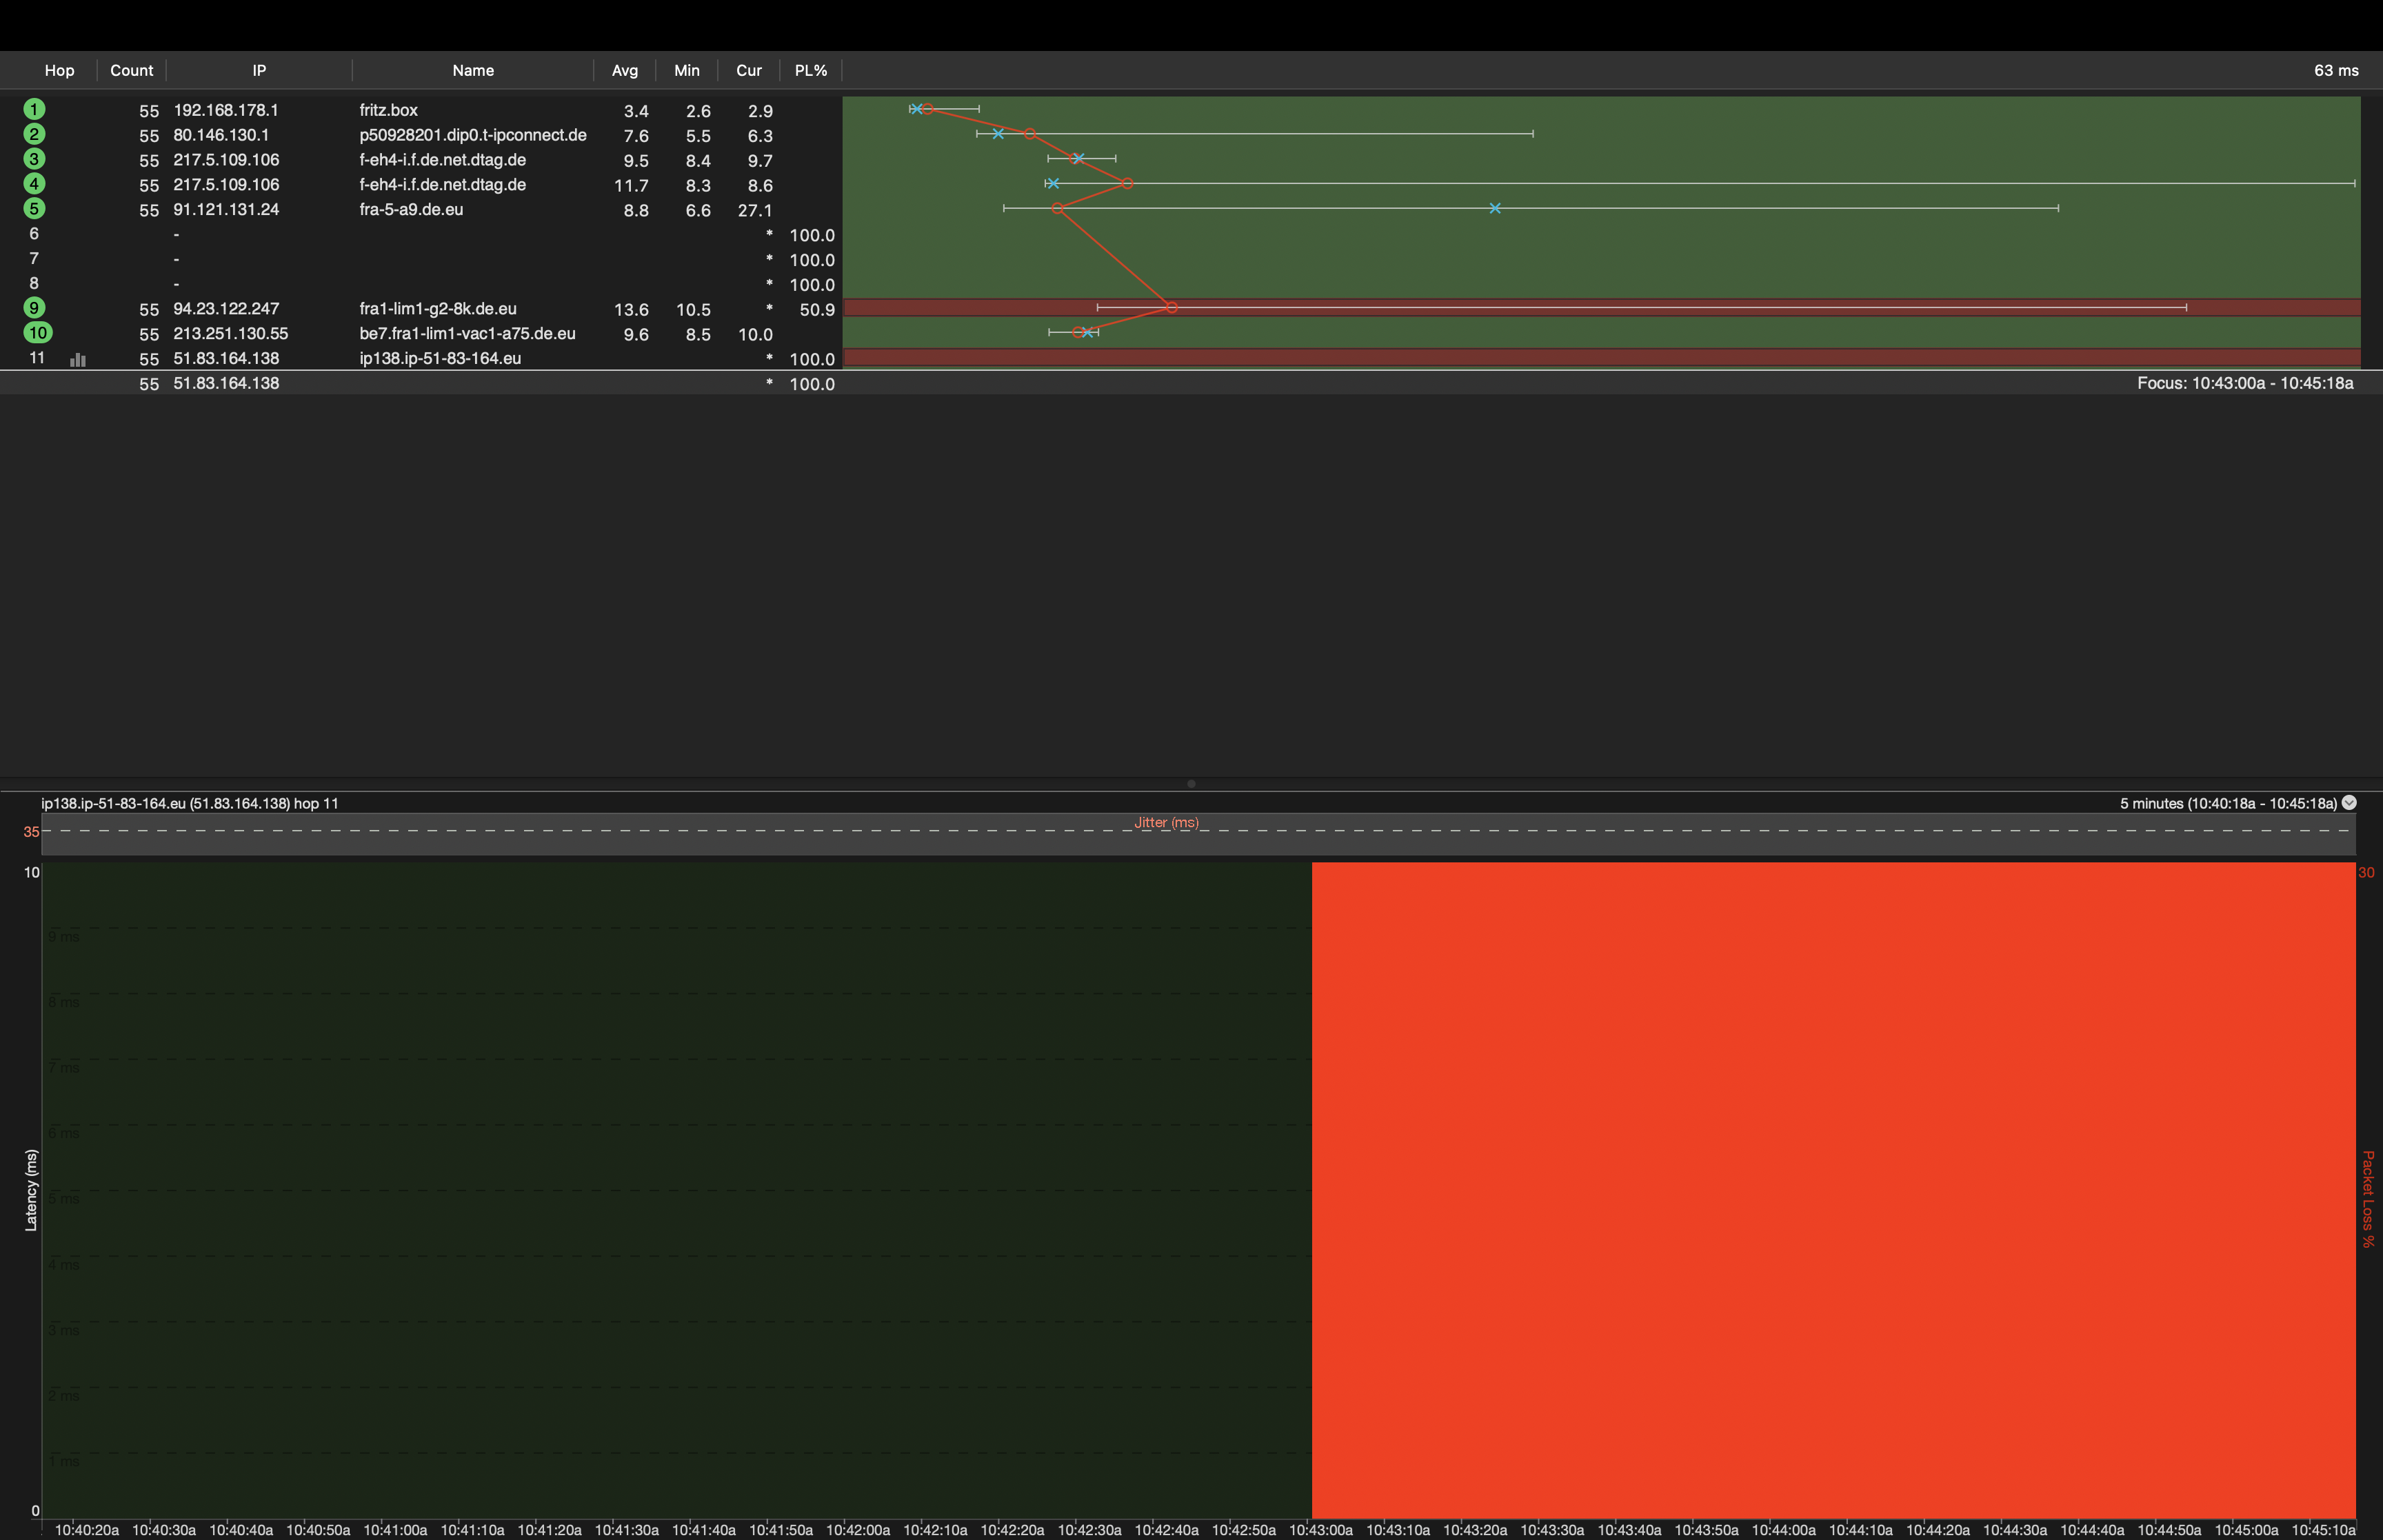The image size is (2383, 1540).
Task: Click the 50.9 packet loss value
Action: [817, 310]
